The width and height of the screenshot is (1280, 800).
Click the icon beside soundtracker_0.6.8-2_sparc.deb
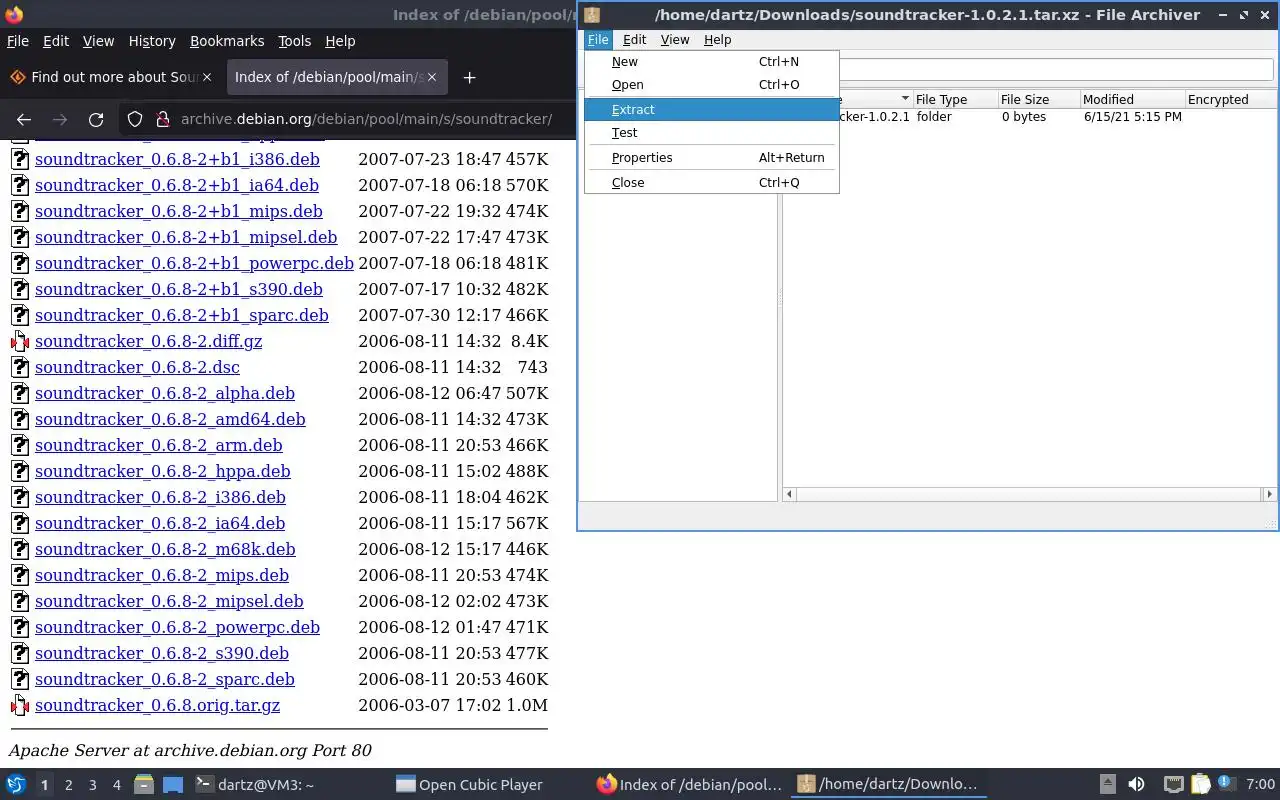click(20, 679)
